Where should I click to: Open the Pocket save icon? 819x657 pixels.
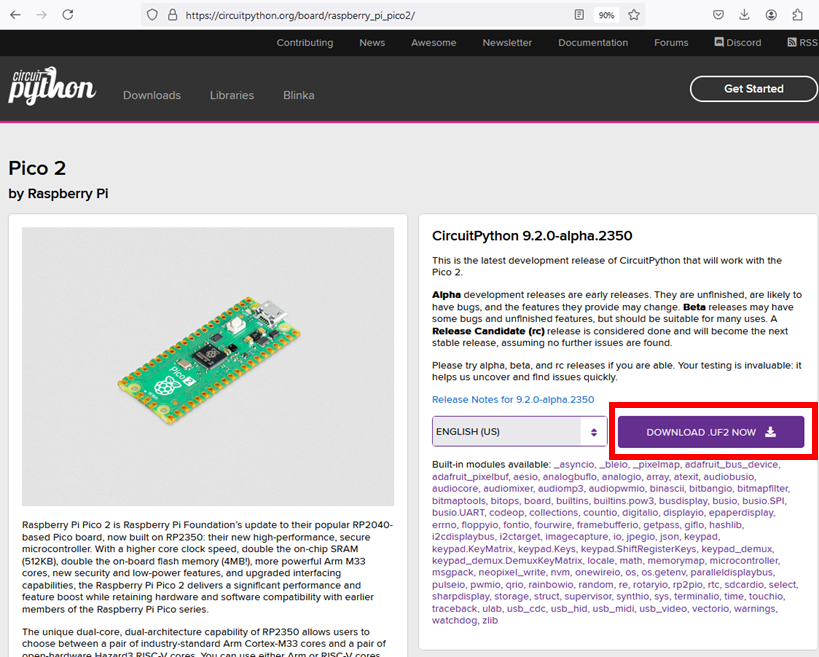[719, 15]
